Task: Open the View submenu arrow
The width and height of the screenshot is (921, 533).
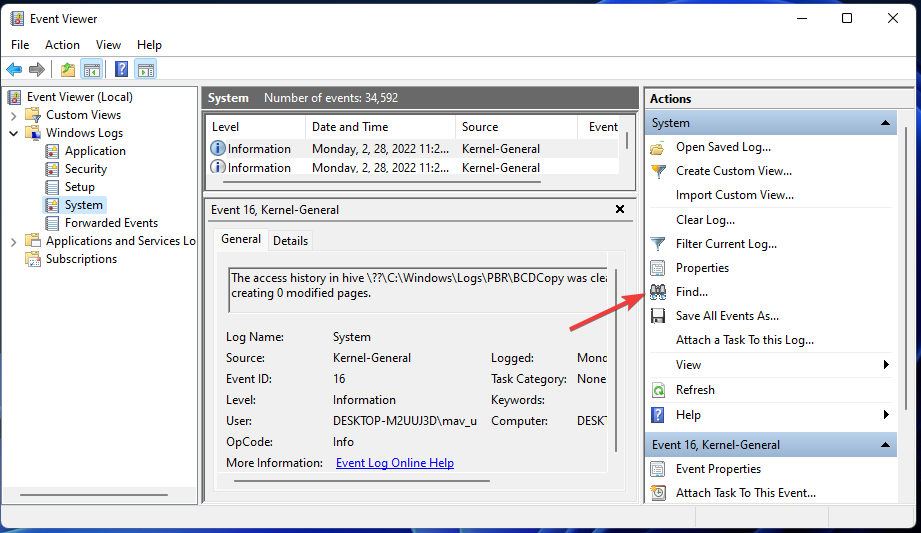Action: [x=886, y=365]
